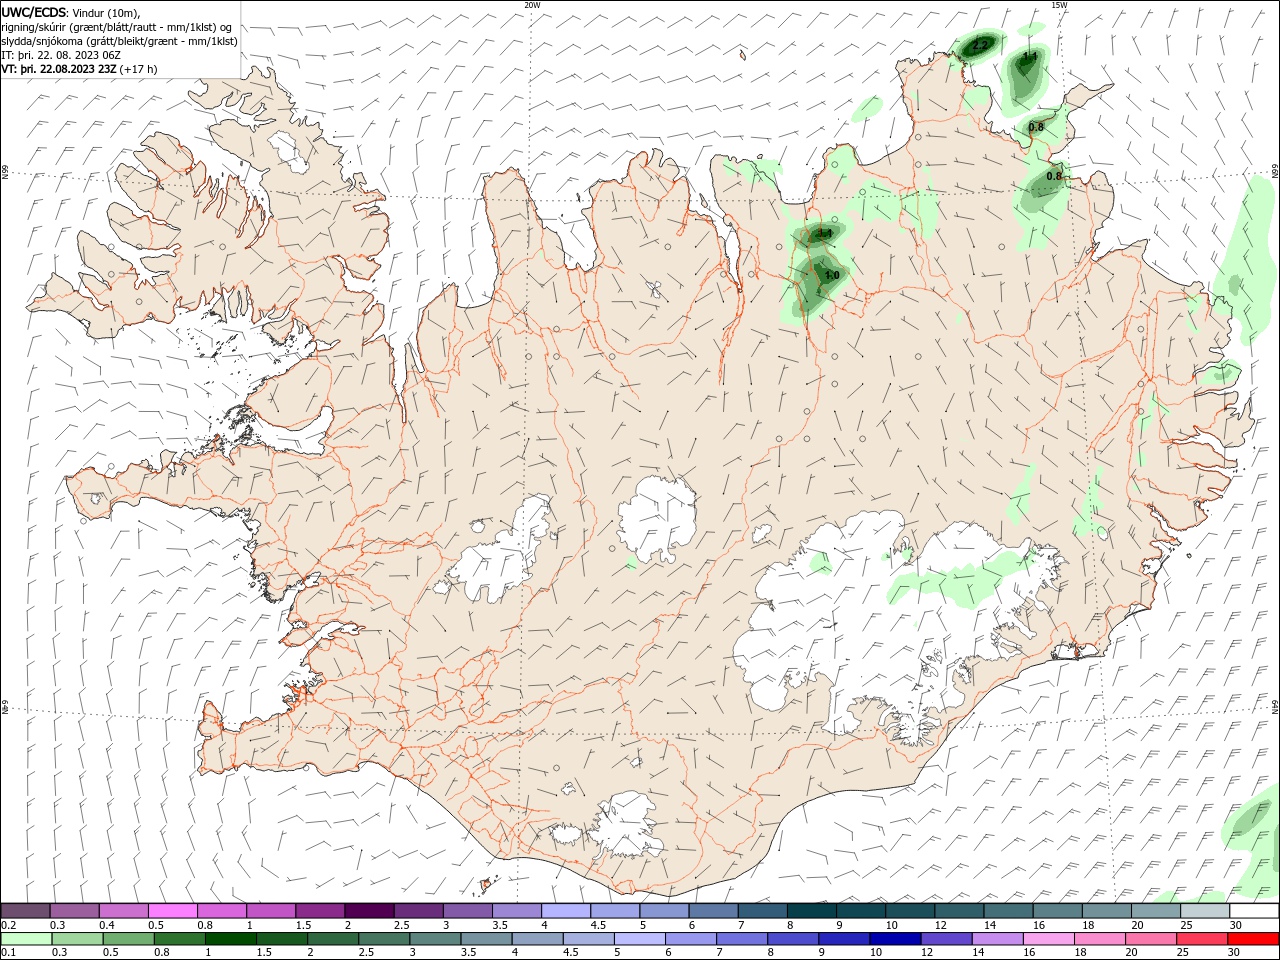Image resolution: width=1280 pixels, height=960 pixels.
Task: Click the 2.2 precipitation value on map
Action: click(979, 46)
